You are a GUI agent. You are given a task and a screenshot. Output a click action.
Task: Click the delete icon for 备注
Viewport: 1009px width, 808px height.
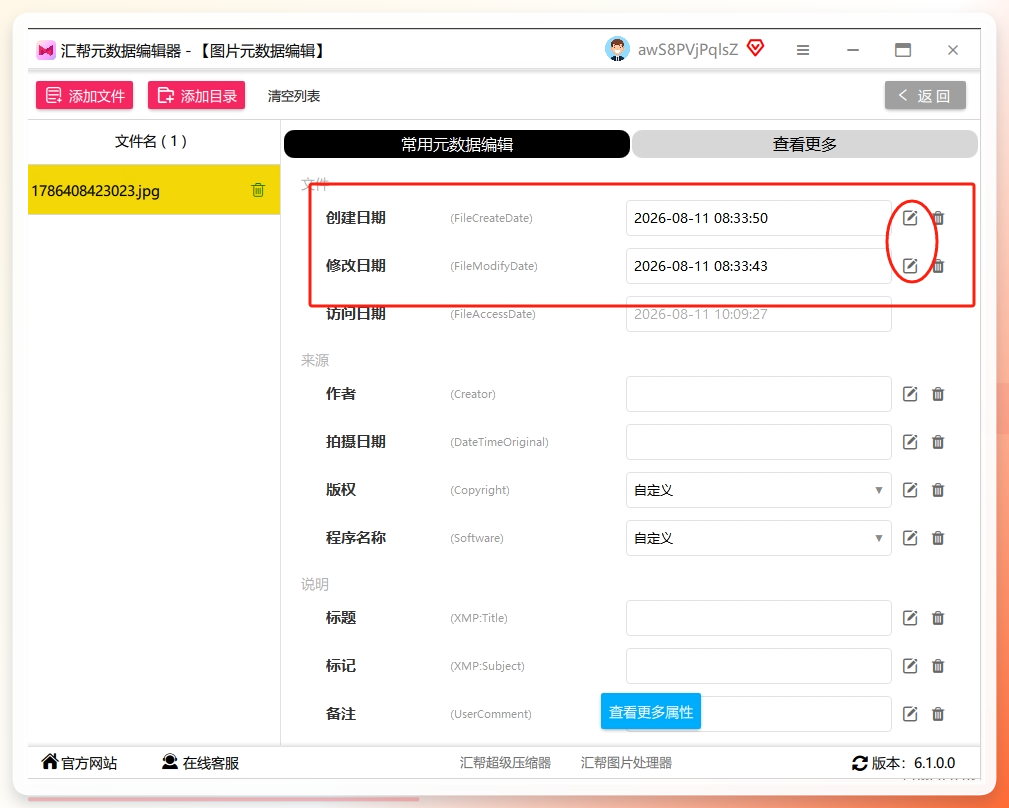click(938, 713)
